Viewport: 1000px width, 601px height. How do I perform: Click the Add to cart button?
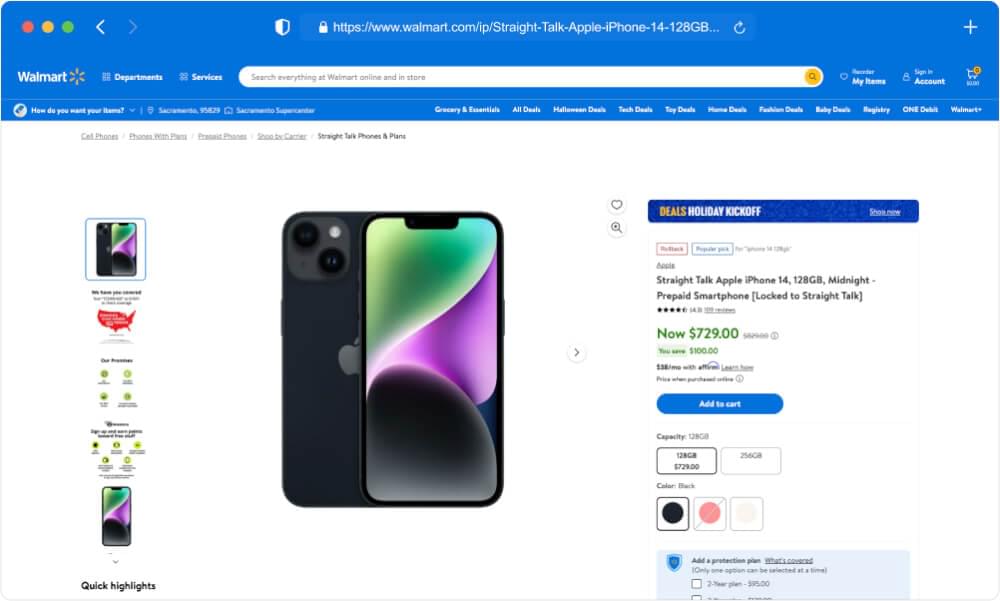click(x=719, y=404)
